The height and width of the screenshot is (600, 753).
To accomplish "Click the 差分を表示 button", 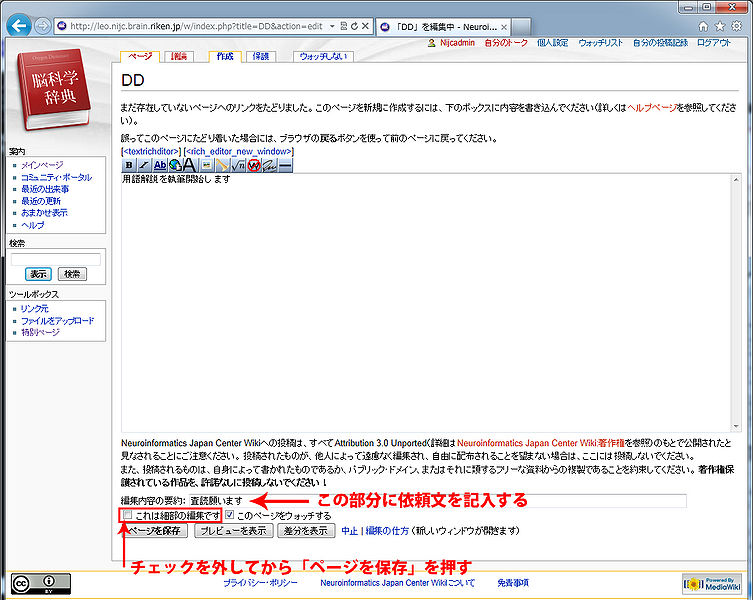I will point(305,531).
